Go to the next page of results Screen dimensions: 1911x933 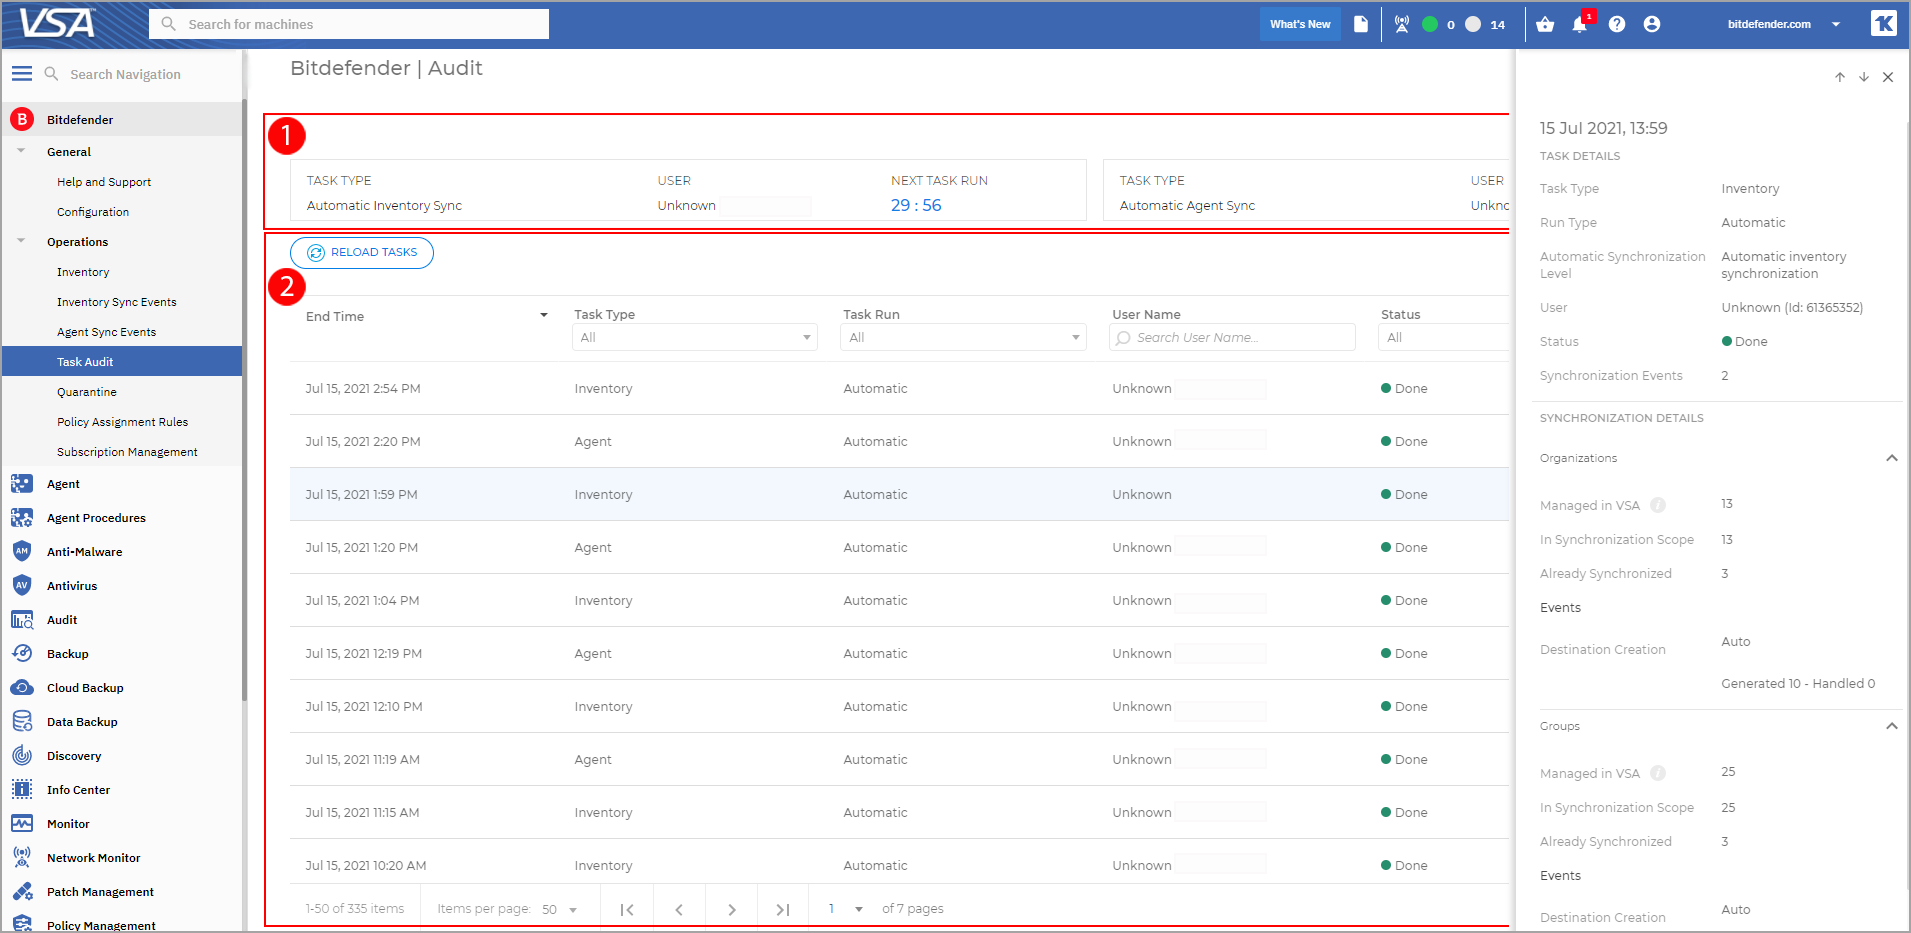point(732,909)
